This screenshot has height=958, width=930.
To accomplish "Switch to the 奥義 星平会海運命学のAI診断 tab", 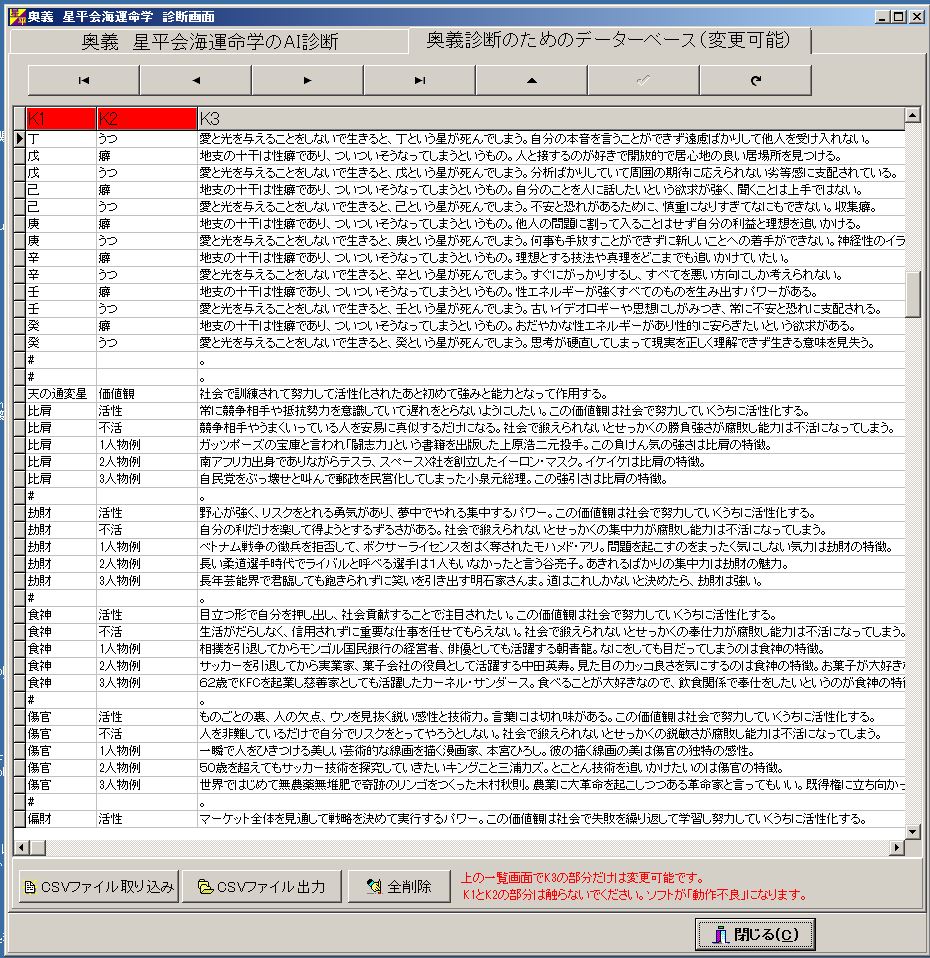I will tap(210, 42).
